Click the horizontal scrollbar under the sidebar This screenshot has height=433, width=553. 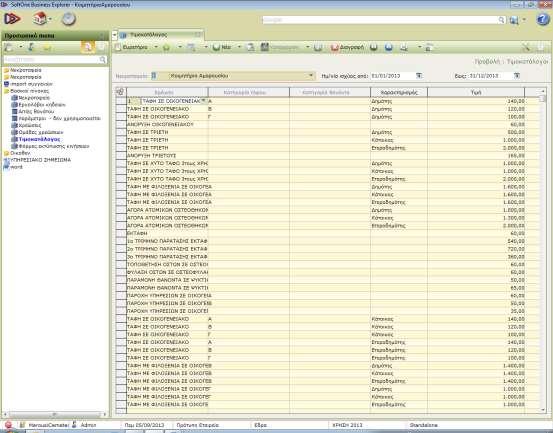(x=55, y=414)
